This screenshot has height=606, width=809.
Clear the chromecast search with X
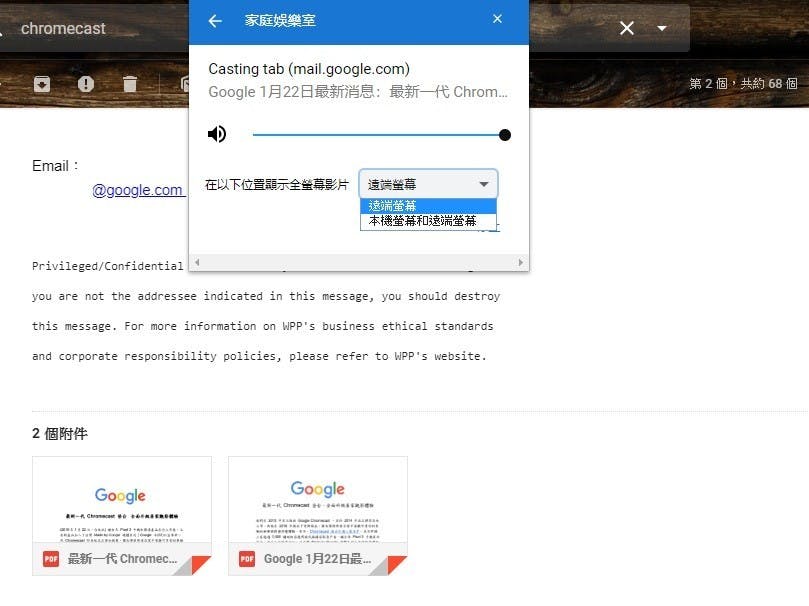[627, 28]
